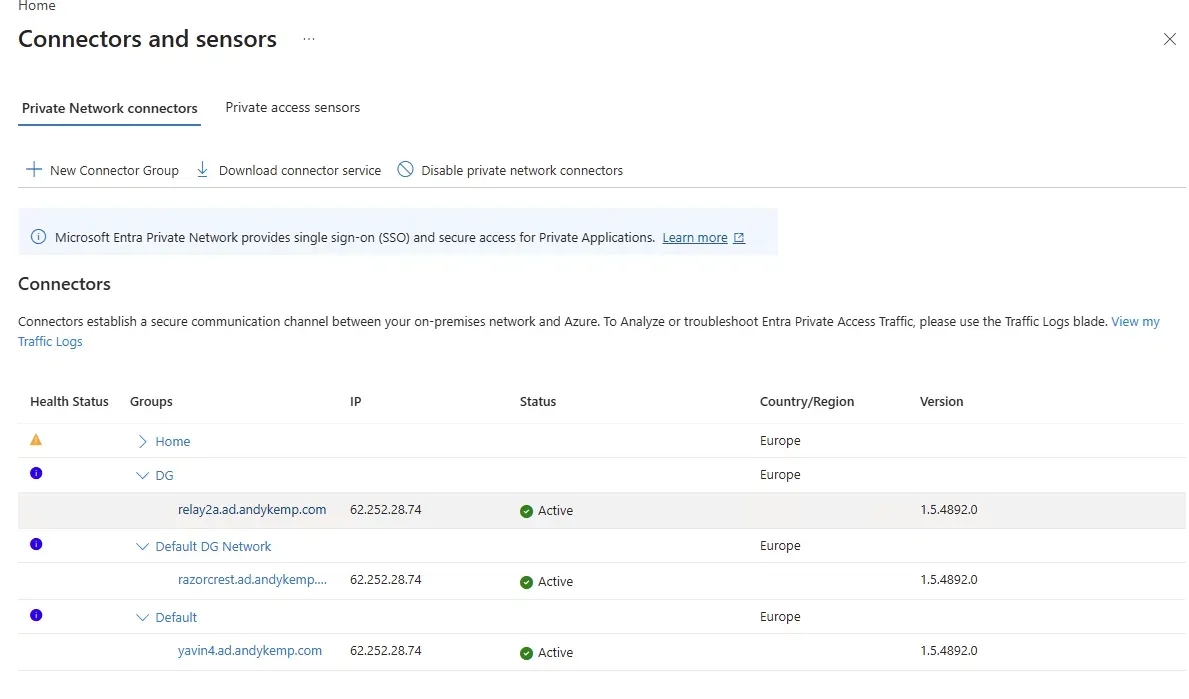Click the info icon in the banner
Image resolution: width=1189 pixels, height=699 pixels.
tap(38, 237)
